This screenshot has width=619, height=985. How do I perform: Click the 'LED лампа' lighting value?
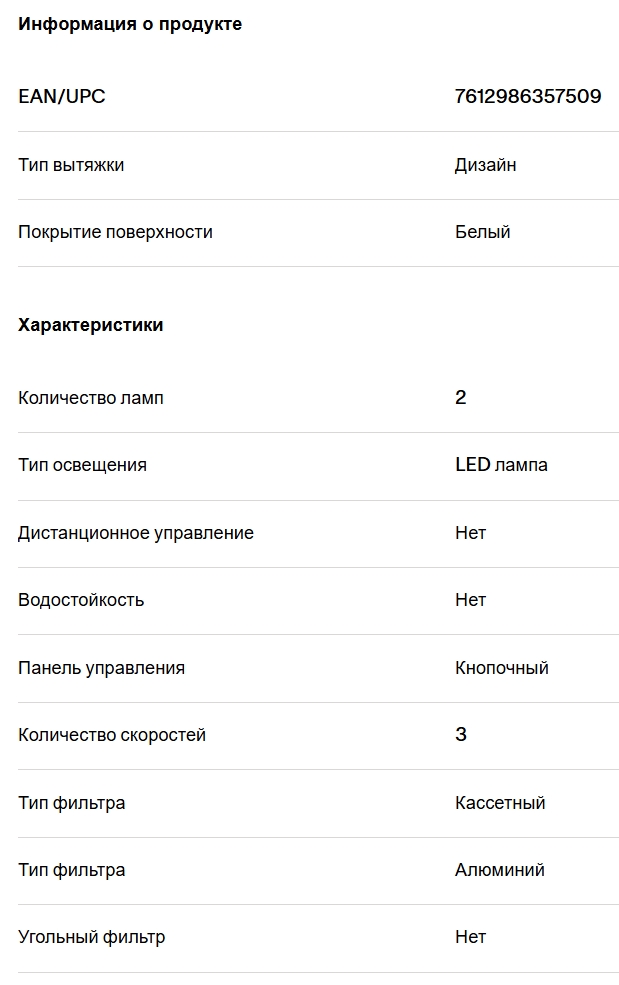pos(501,465)
